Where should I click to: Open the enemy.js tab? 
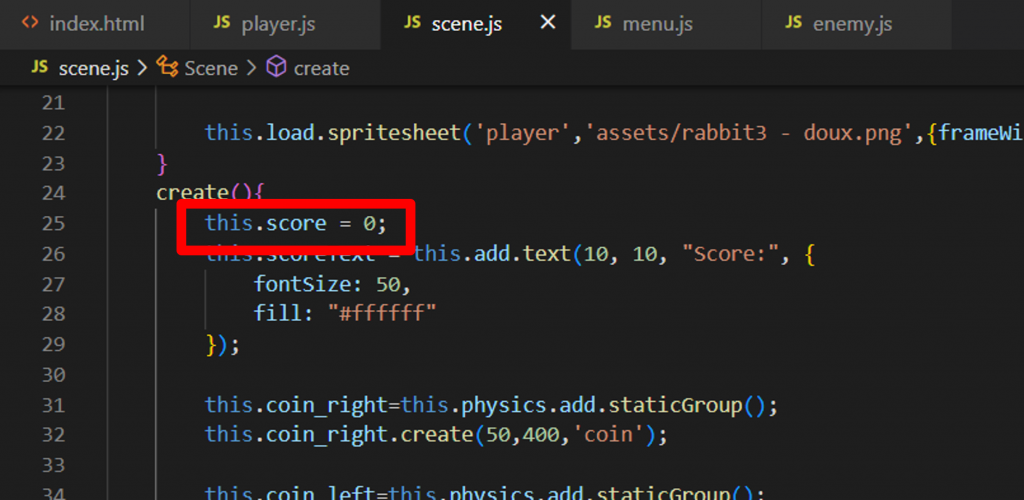(856, 24)
